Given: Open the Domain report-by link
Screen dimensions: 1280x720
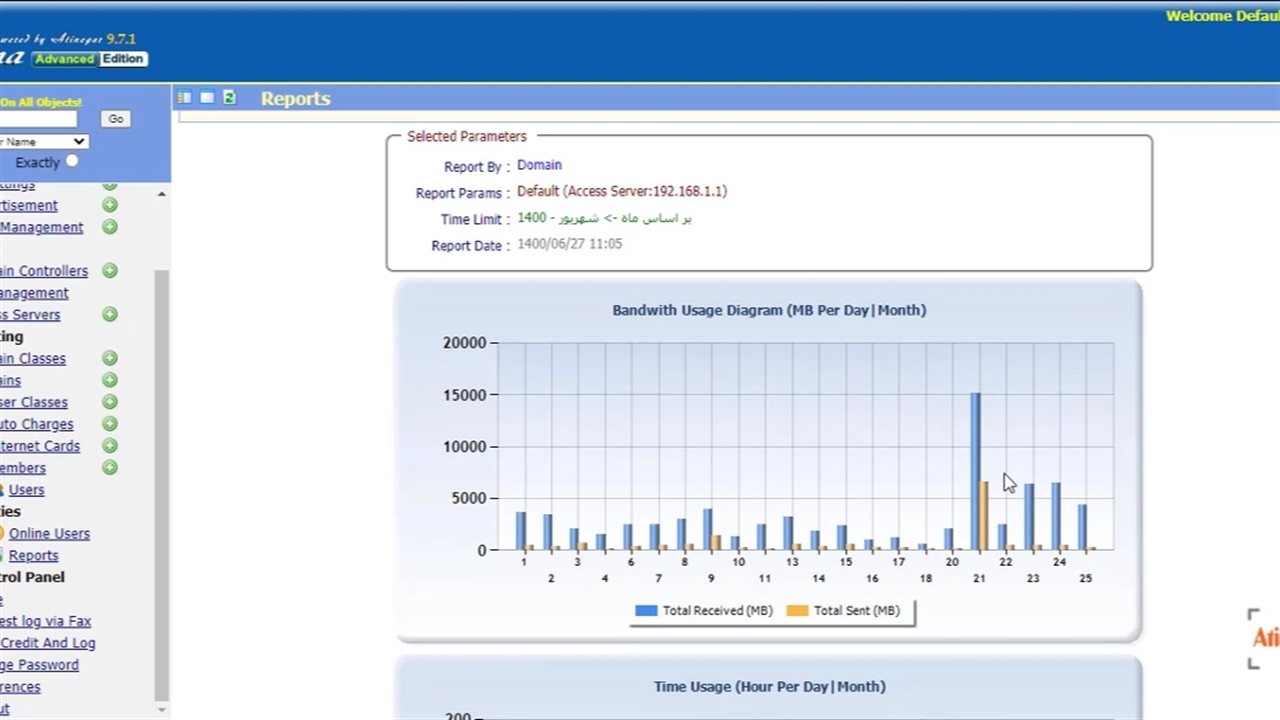Looking at the screenshot, I should [539, 165].
